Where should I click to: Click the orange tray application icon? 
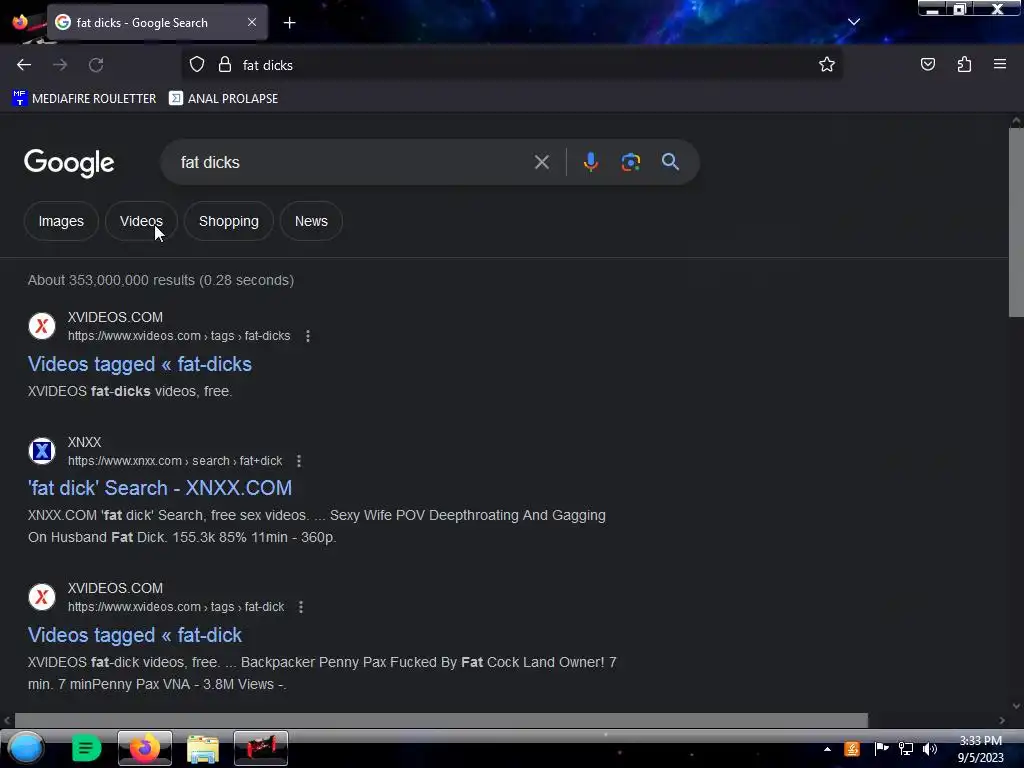[852, 748]
